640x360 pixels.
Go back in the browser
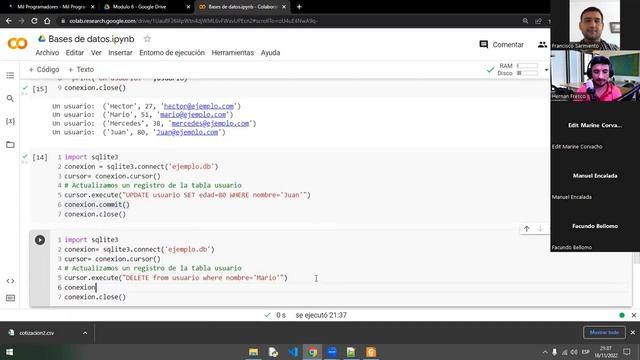click(9, 21)
